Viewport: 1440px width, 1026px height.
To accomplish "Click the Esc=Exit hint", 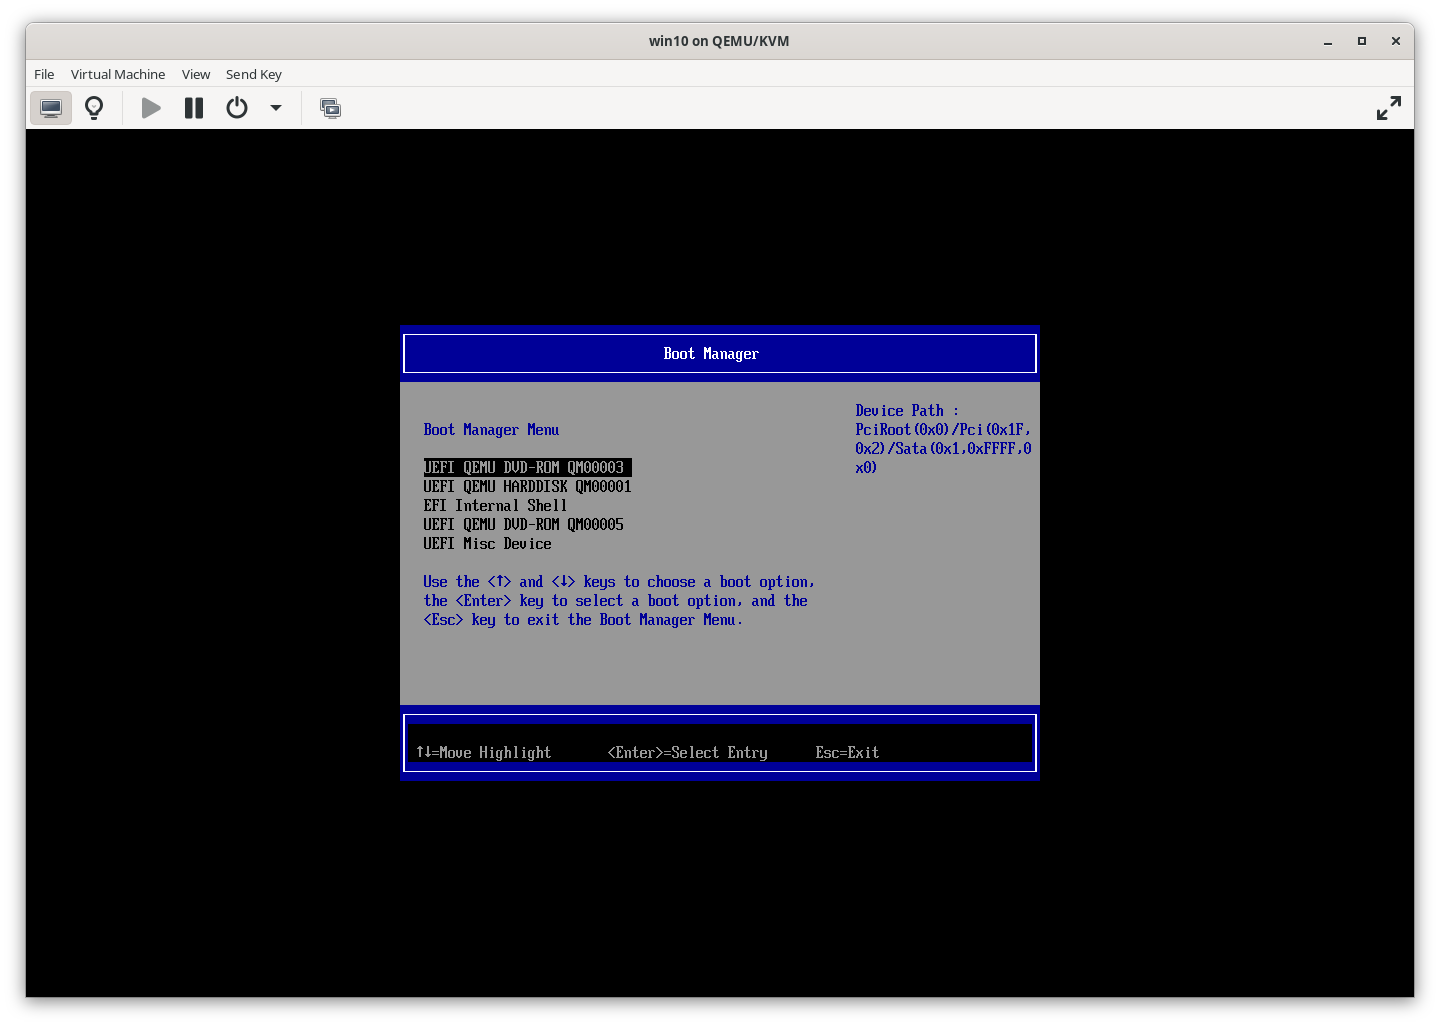I will pos(847,753).
